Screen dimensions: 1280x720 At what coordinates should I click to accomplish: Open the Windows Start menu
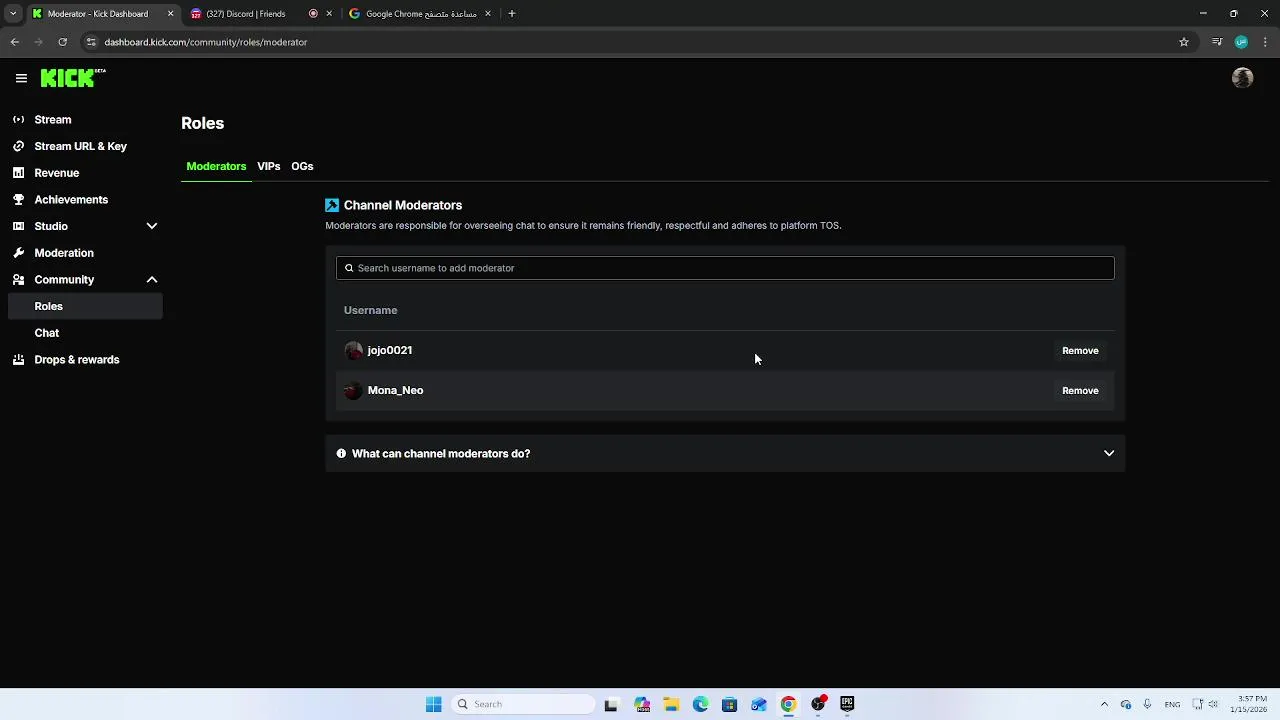(433, 704)
